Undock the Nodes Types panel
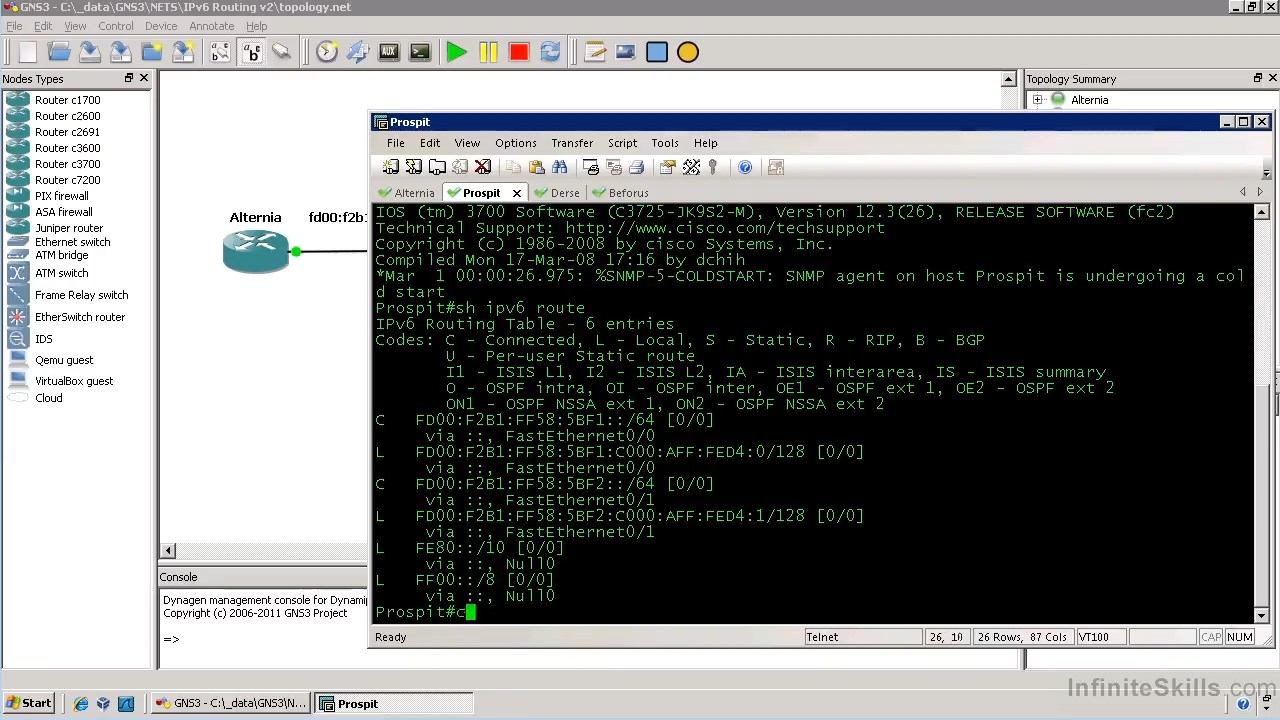1280x720 pixels. click(128, 78)
